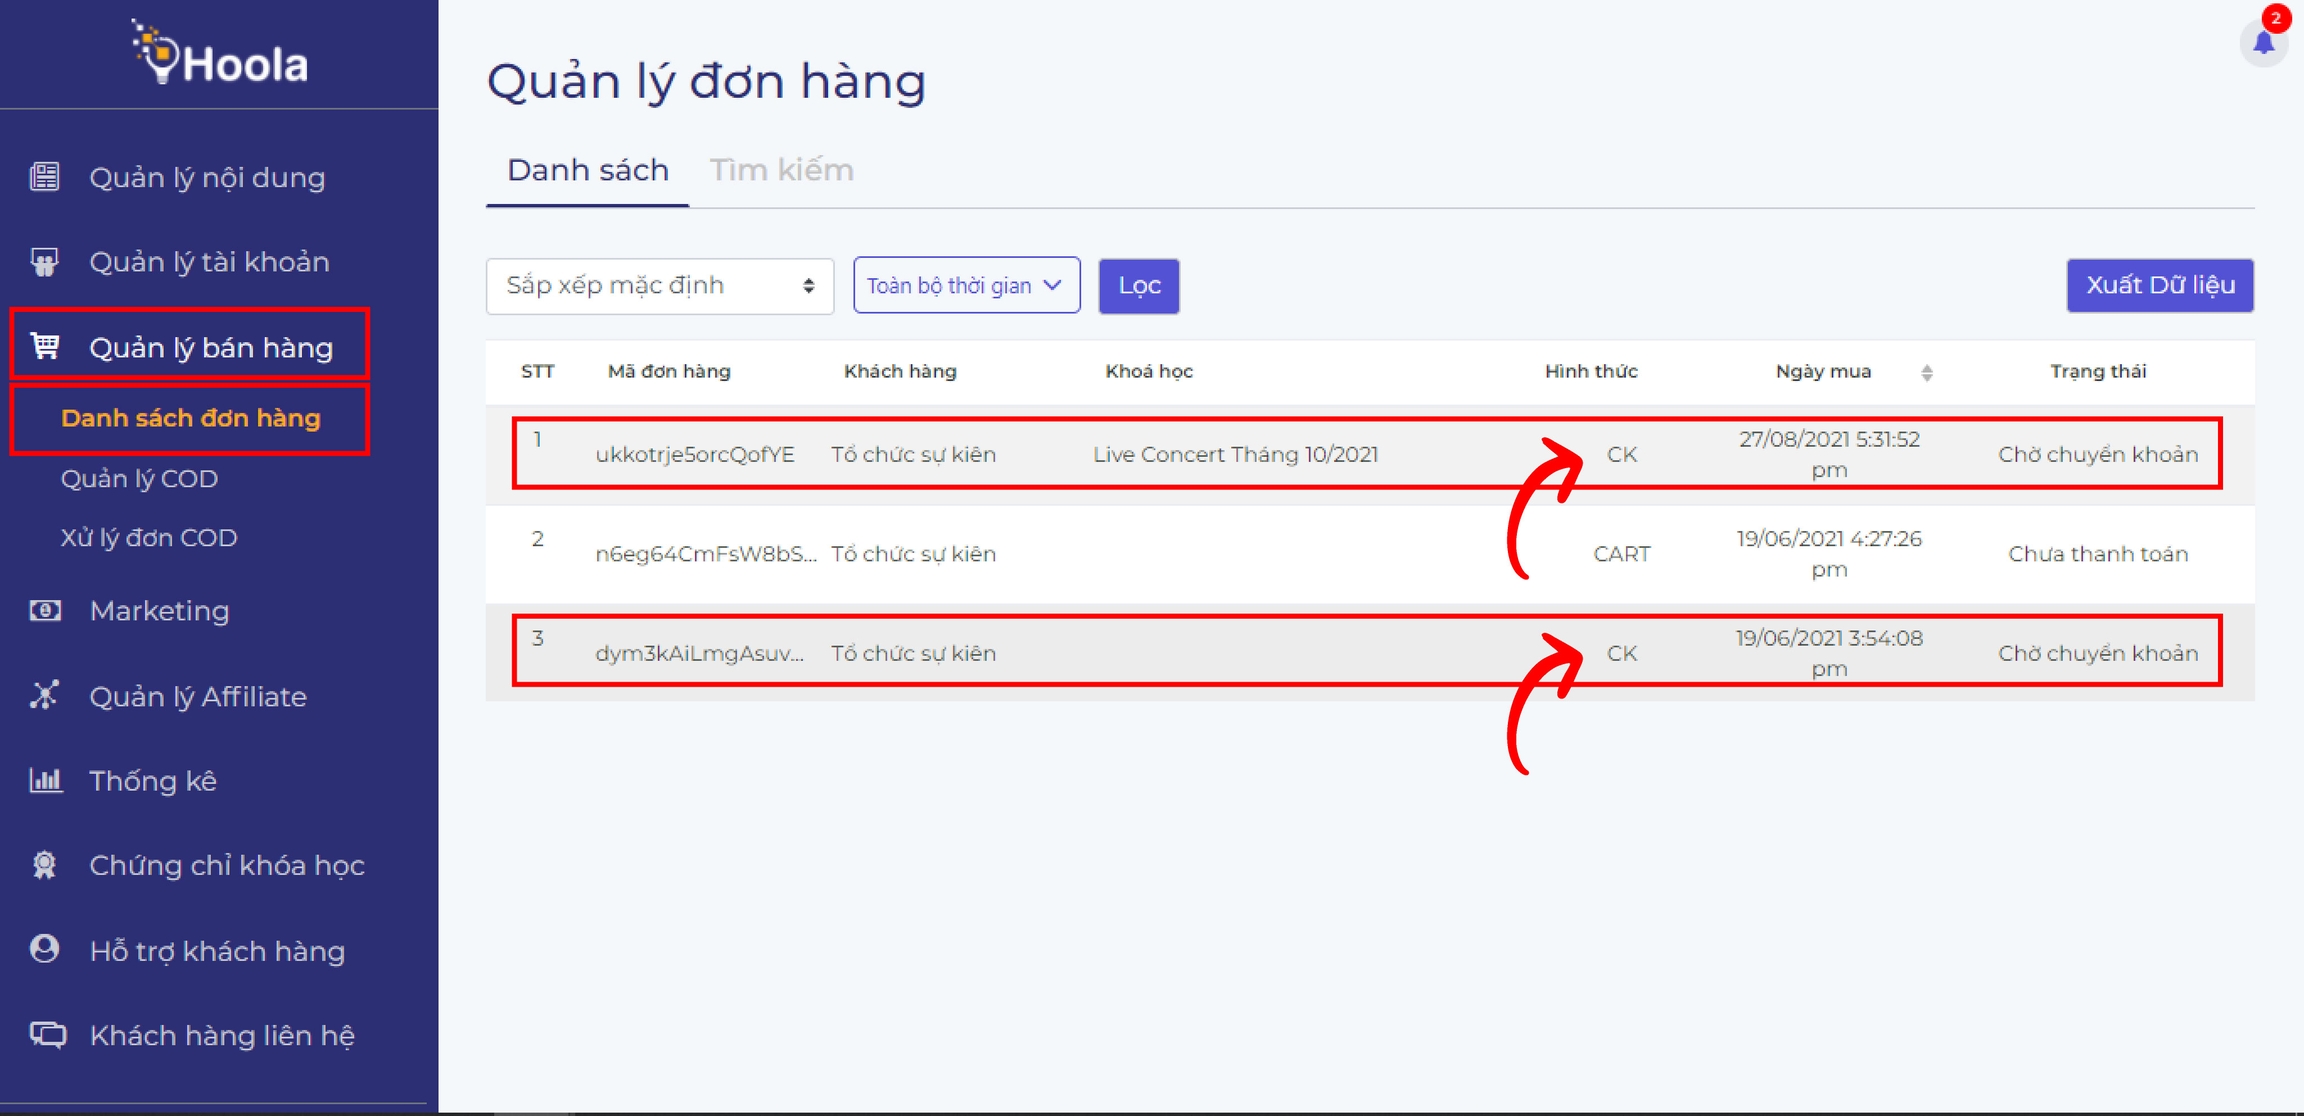Click the Hỗ trợ khách hàng user icon
The image size is (2304, 1116).
click(45, 949)
